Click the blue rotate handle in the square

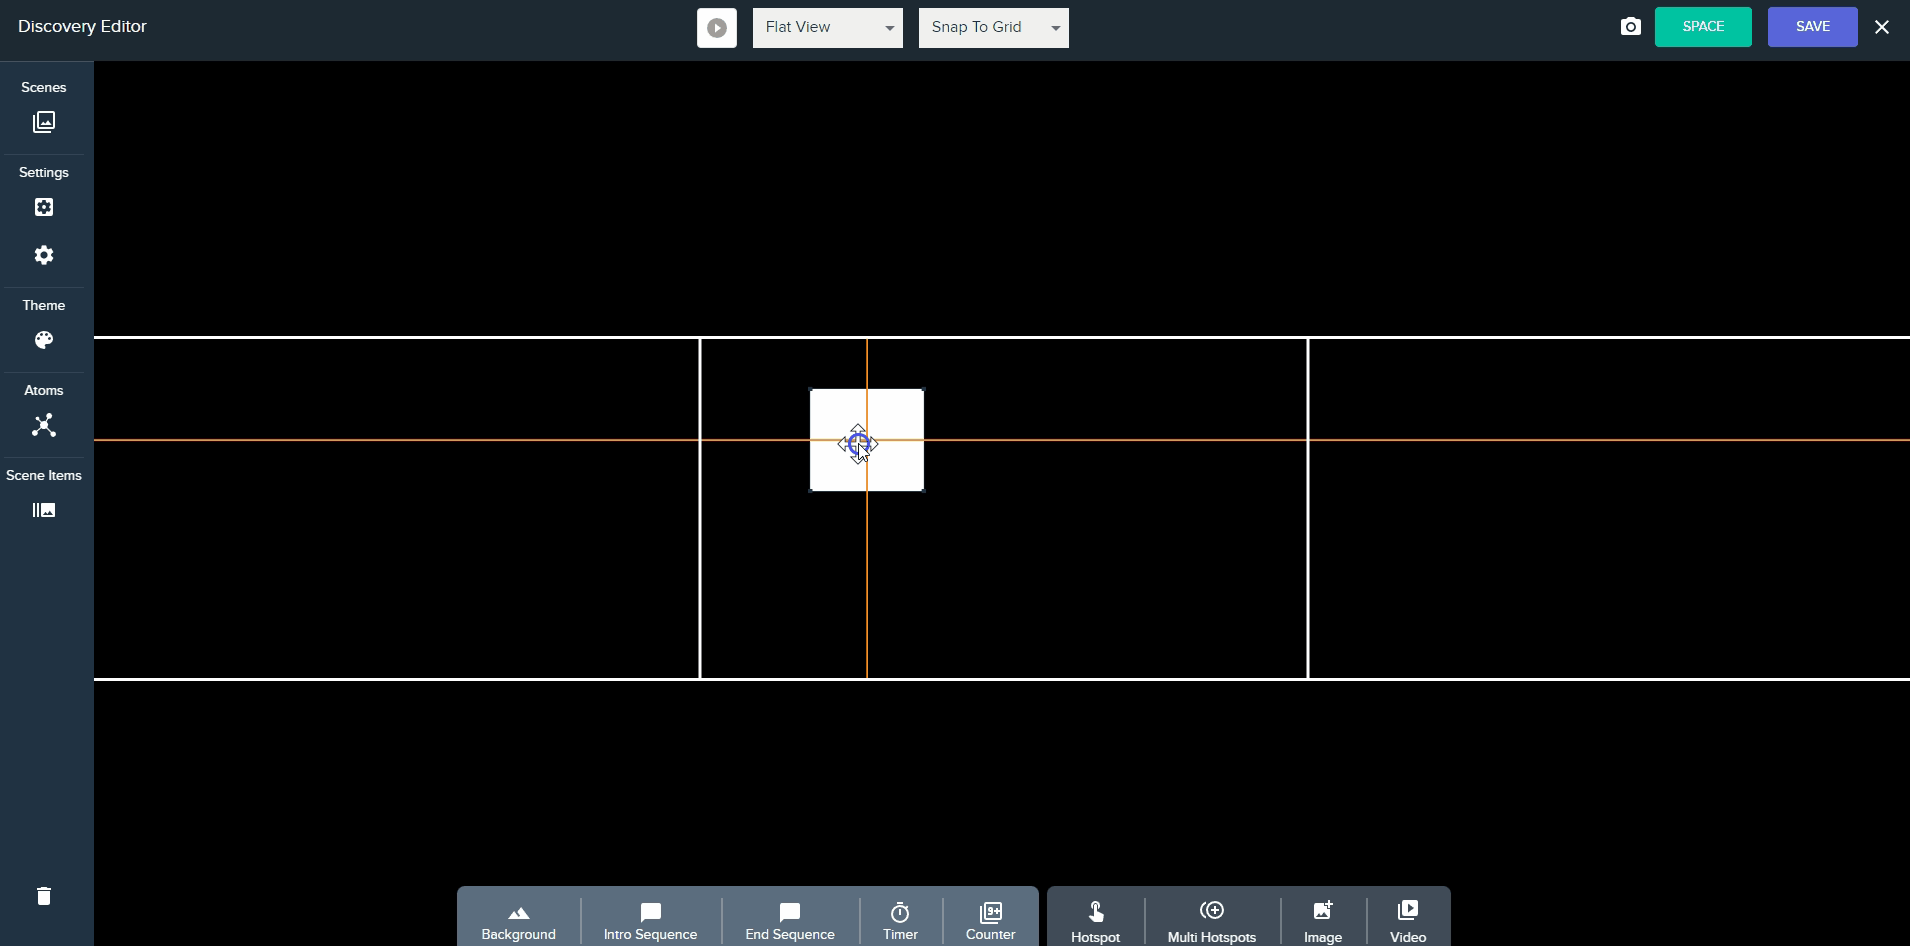point(858,444)
